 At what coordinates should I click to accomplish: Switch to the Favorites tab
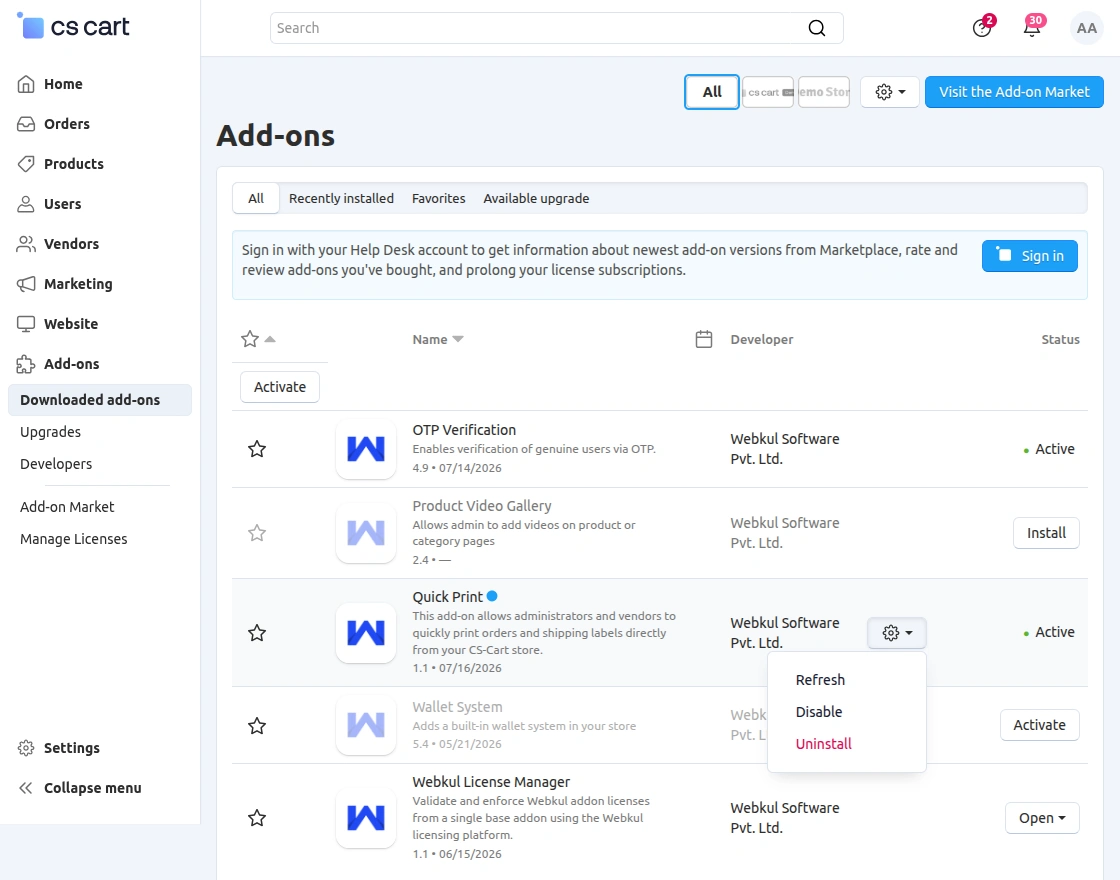click(439, 199)
